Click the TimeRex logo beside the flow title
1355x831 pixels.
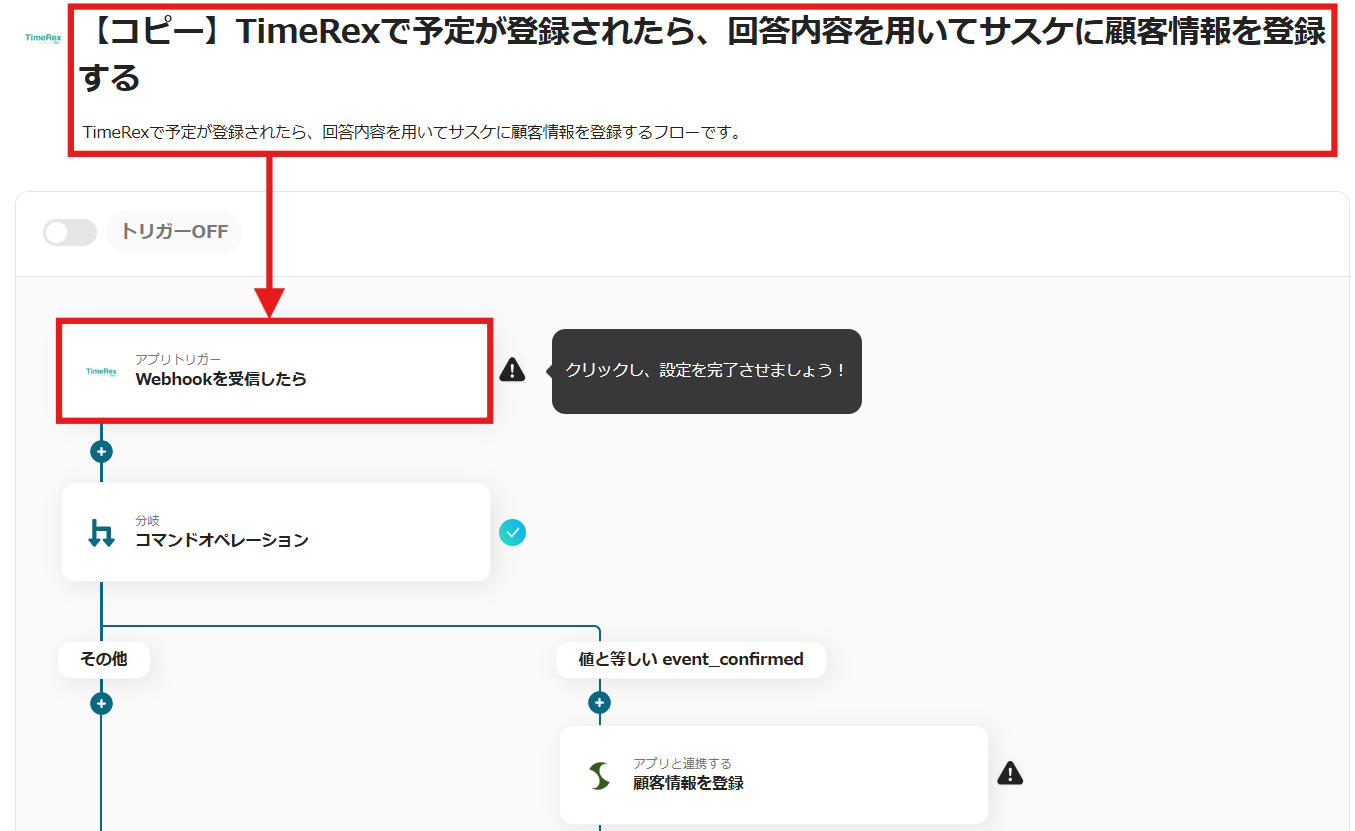pyautogui.click(x=43, y=38)
